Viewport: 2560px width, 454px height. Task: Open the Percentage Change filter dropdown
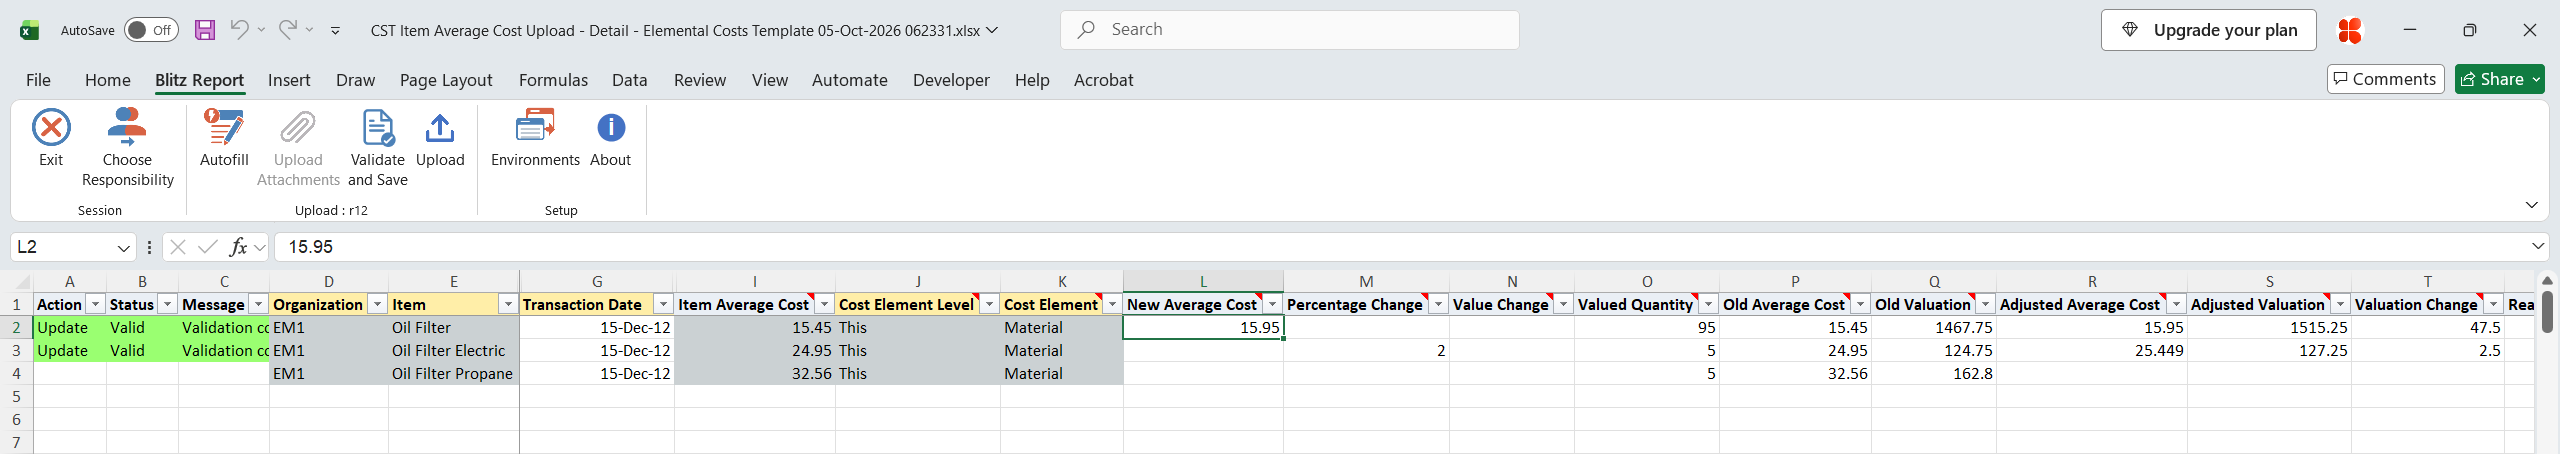point(1437,304)
